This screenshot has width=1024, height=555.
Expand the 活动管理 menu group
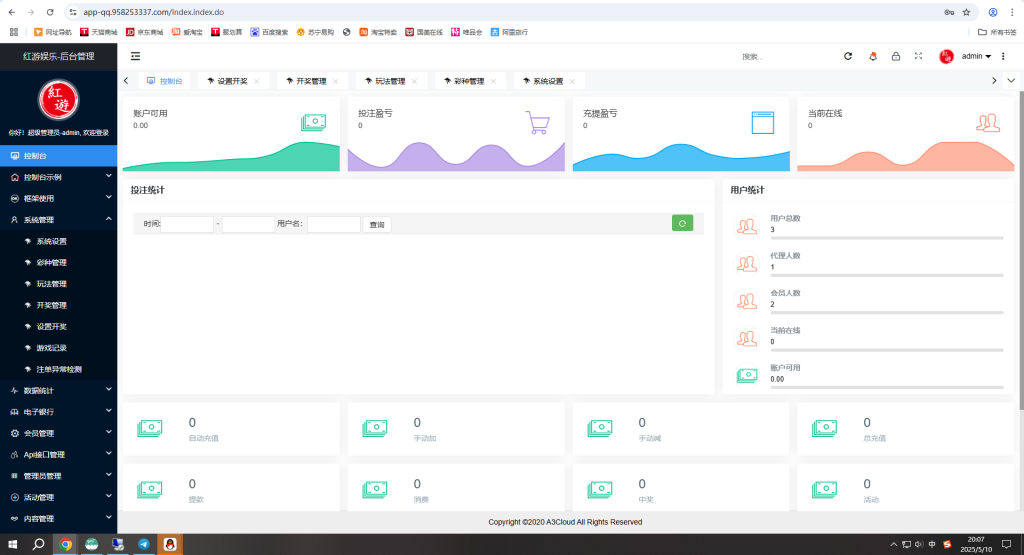[58, 497]
